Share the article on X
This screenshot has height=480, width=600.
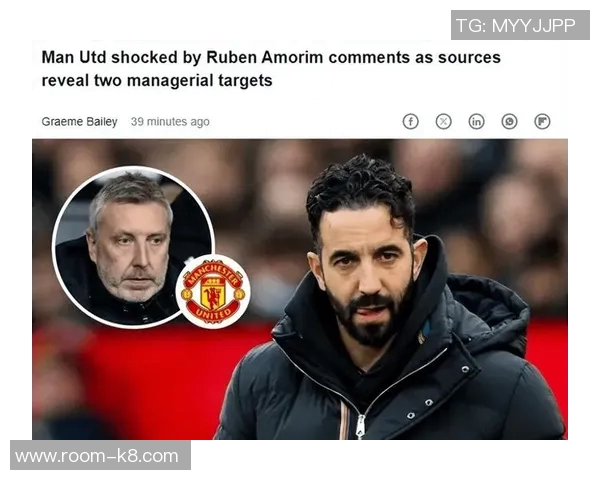click(x=443, y=122)
